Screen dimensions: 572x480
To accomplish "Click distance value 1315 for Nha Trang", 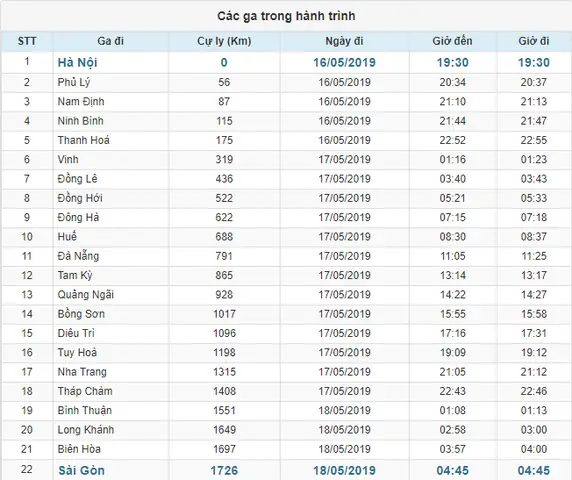I will click(x=224, y=372).
